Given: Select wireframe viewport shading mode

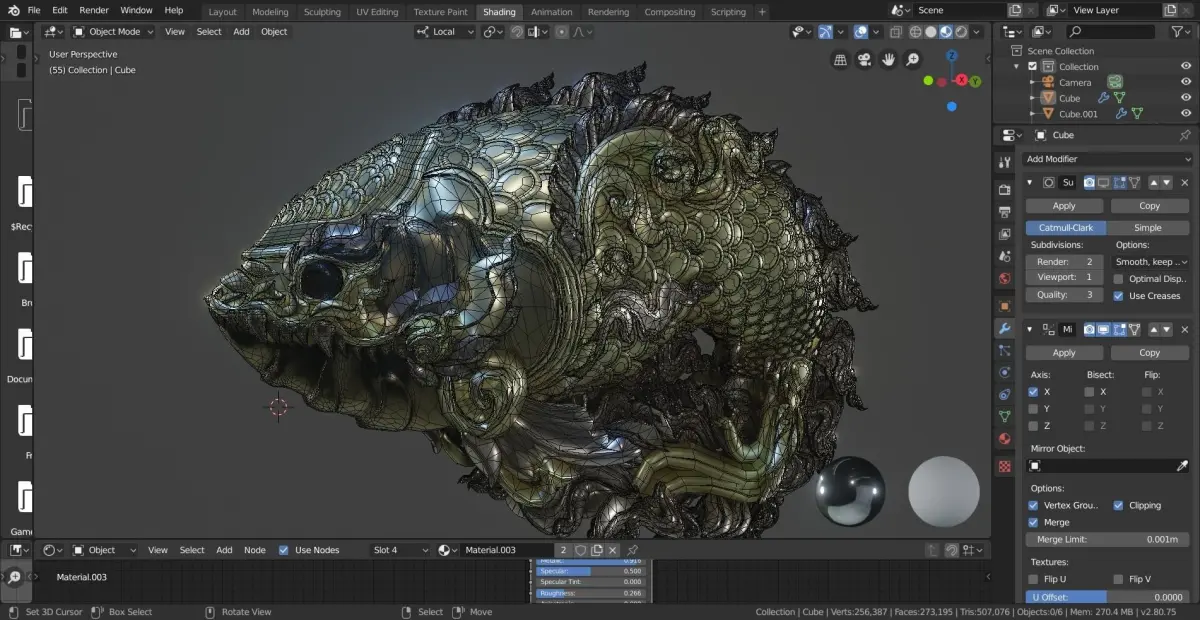Looking at the screenshot, I should click(915, 32).
